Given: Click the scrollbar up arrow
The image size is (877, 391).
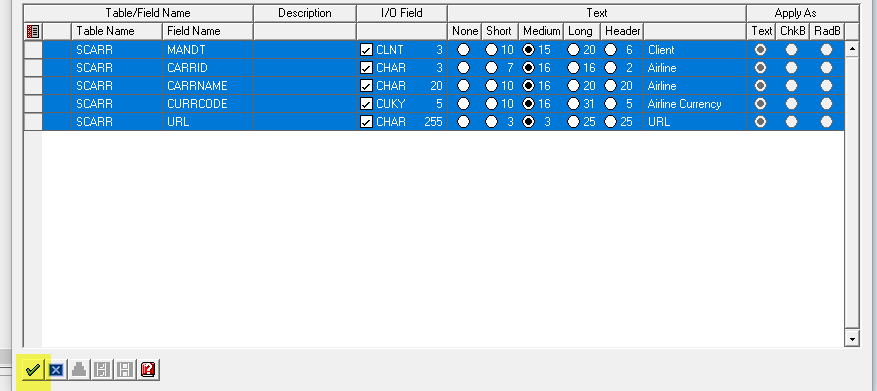Looking at the screenshot, I should pyautogui.click(x=852, y=49).
